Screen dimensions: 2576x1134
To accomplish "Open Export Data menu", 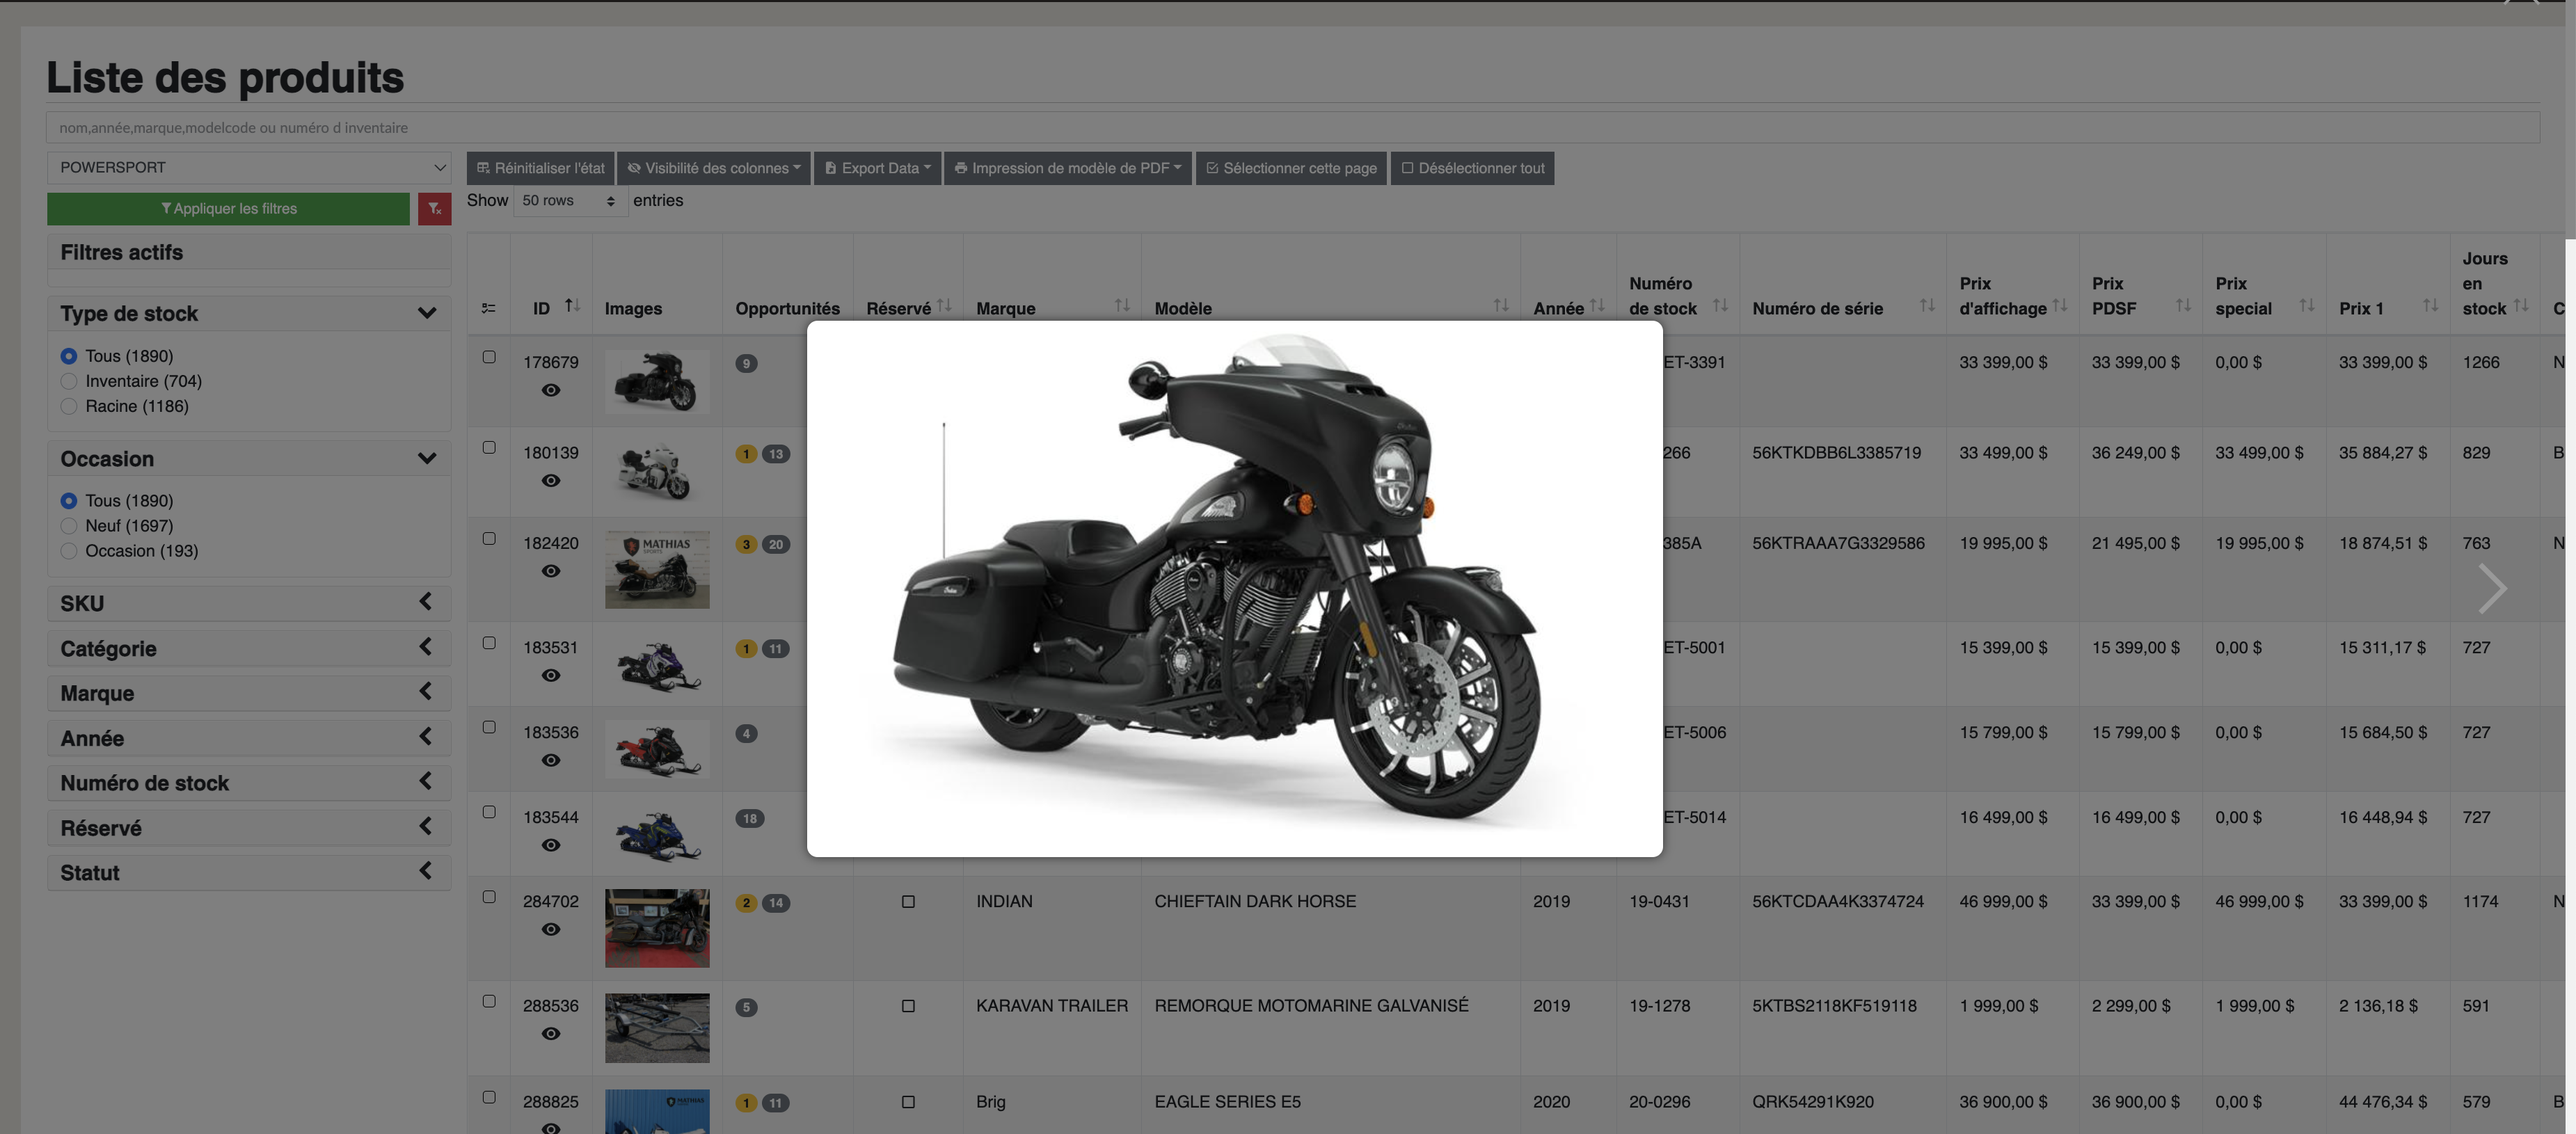I will tap(878, 168).
